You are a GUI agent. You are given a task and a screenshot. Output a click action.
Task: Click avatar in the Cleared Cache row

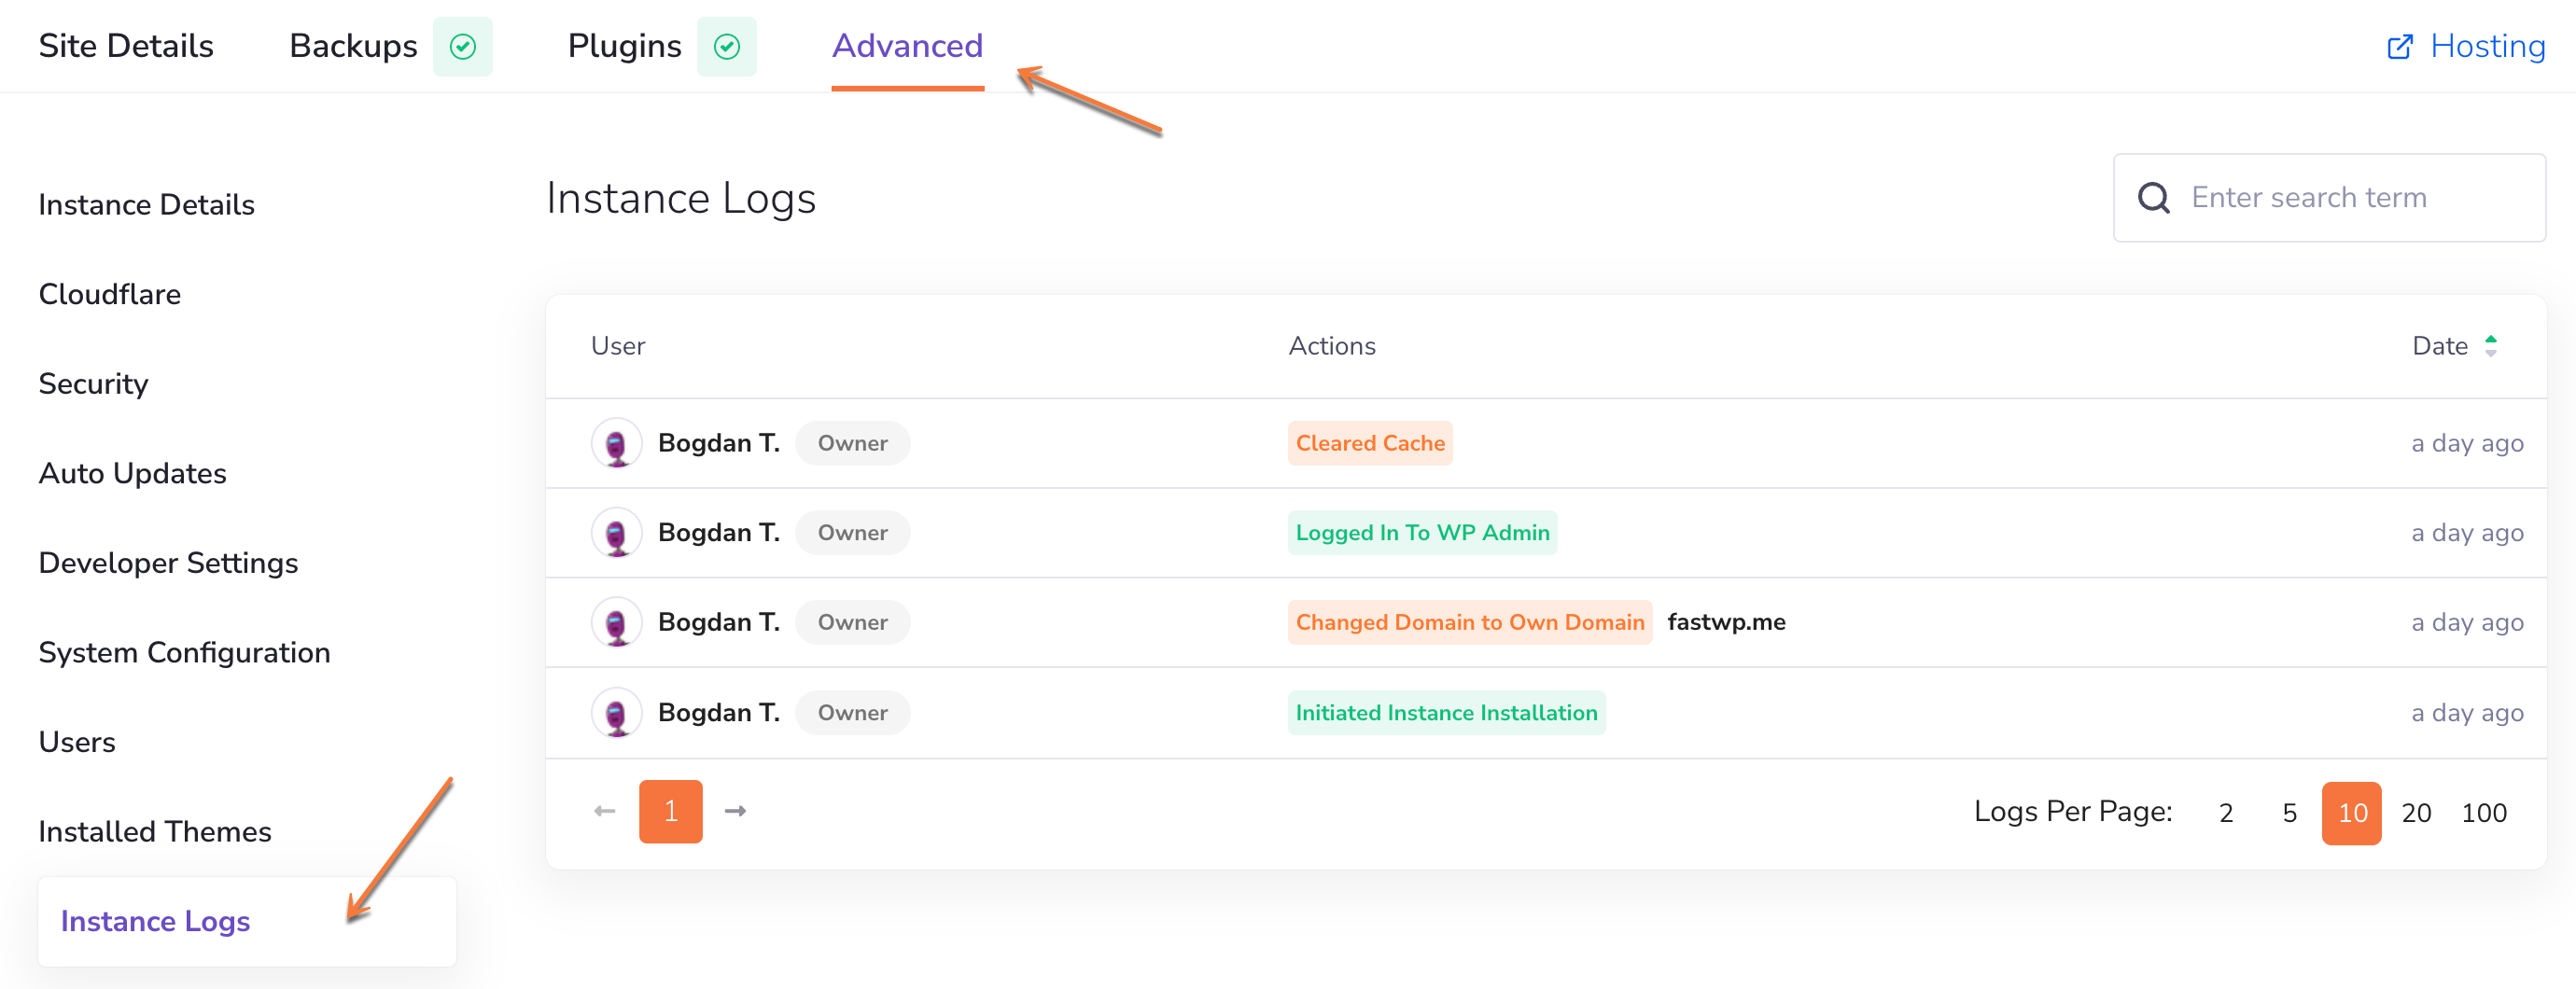pyautogui.click(x=616, y=443)
